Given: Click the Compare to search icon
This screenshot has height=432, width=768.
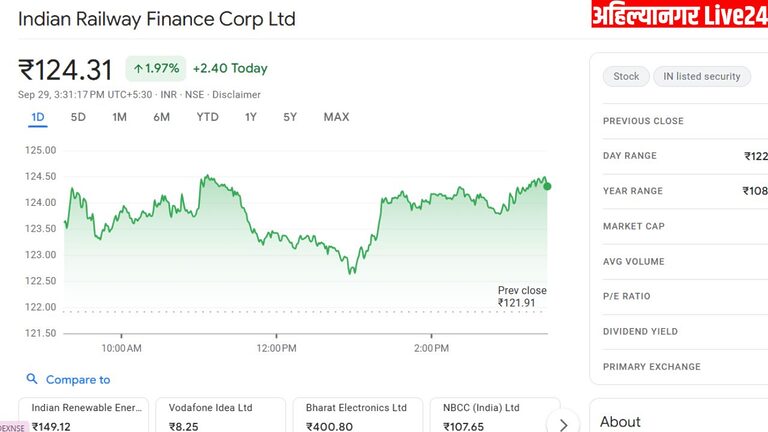Looking at the screenshot, I should [x=32, y=380].
